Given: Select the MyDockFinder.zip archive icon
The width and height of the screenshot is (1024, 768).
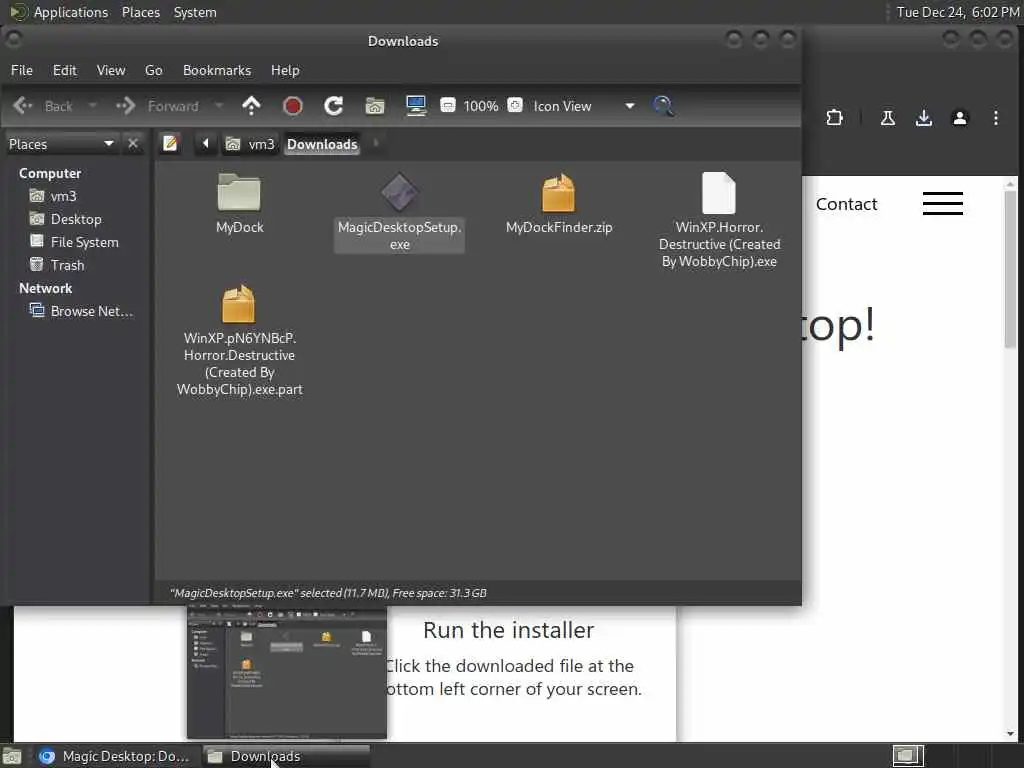Looking at the screenshot, I should coord(558,192).
